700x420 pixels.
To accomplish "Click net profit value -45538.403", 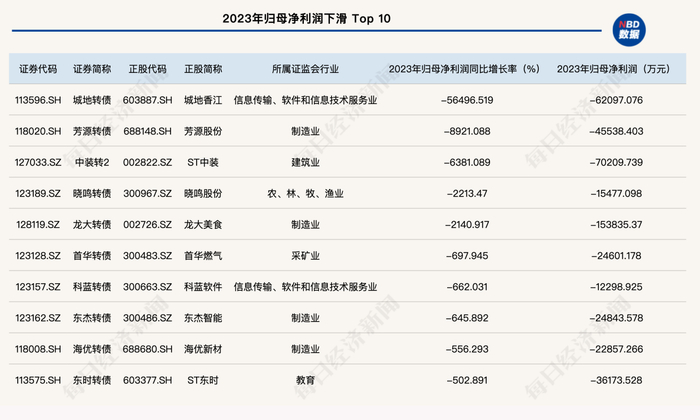I will pyautogui.click(x=616, y=131).
